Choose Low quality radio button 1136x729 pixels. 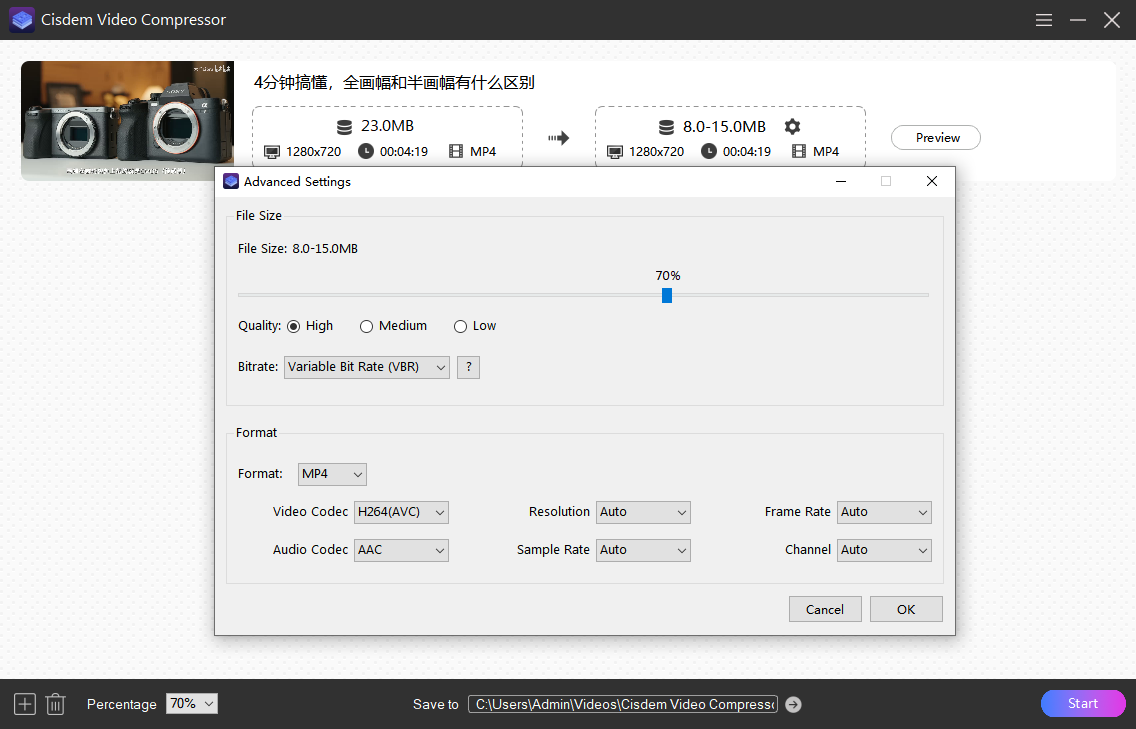(x=461, y=327)
